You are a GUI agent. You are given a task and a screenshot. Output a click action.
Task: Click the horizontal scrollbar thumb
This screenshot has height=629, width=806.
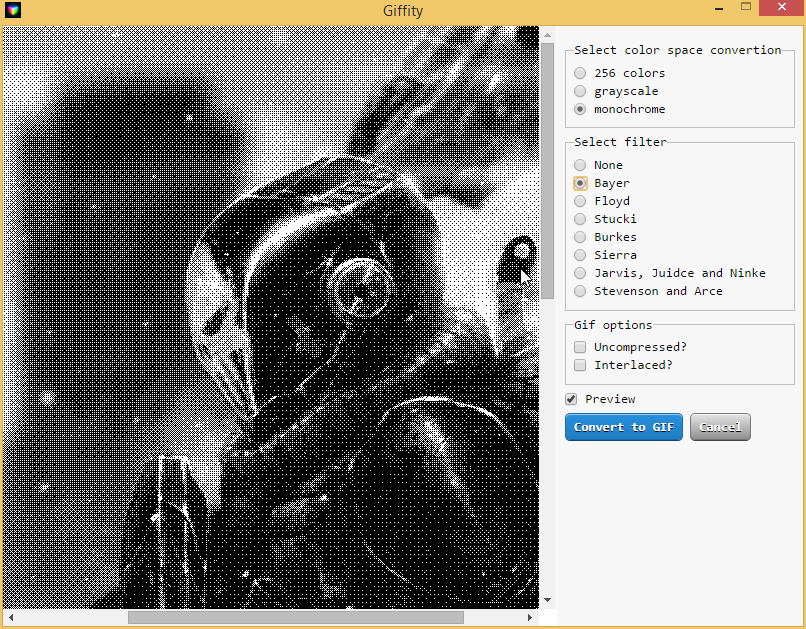tap(296, 617)
